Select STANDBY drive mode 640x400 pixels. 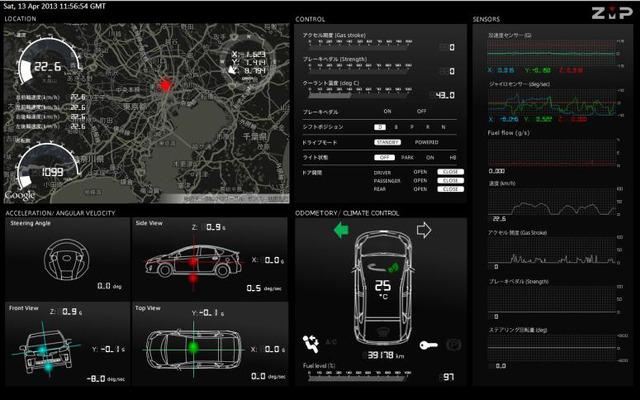387,142
